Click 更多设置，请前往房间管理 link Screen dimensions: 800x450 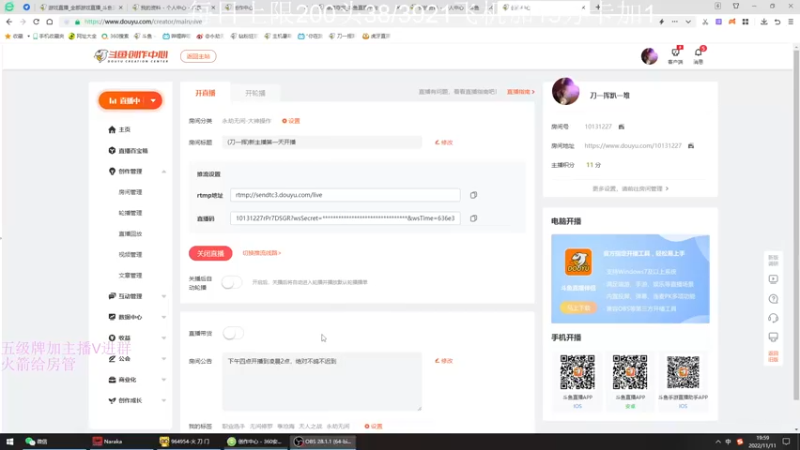(x=630, y=189)
